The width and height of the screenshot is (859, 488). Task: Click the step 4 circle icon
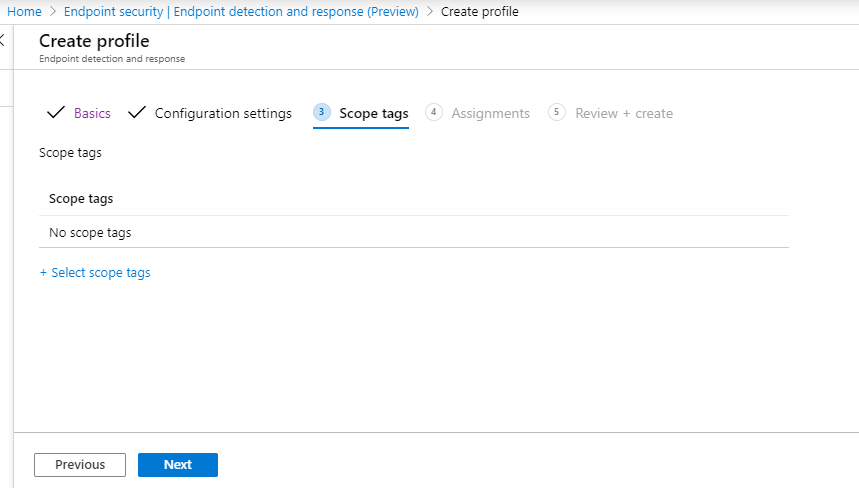434,113
